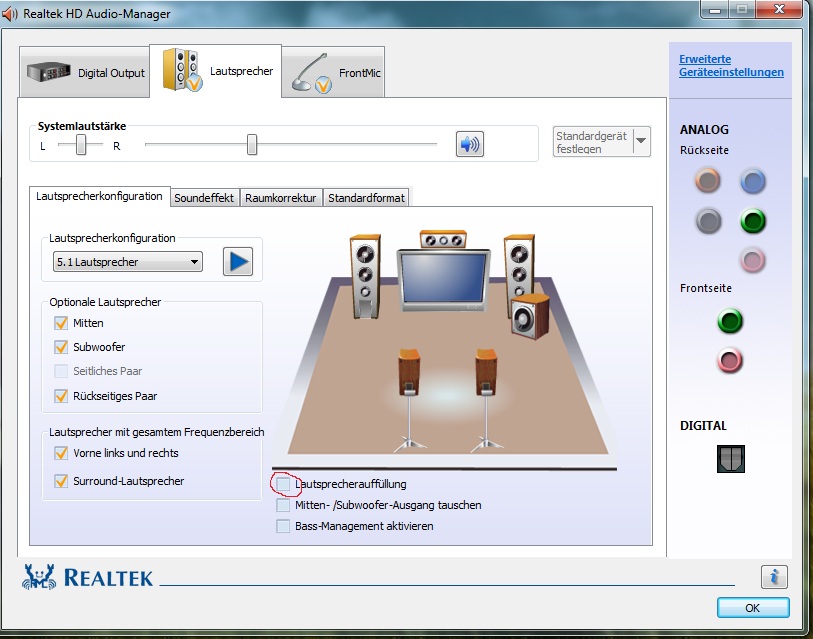Click the front left speaker in the room
813x639 pixels.
pos(365,276)
